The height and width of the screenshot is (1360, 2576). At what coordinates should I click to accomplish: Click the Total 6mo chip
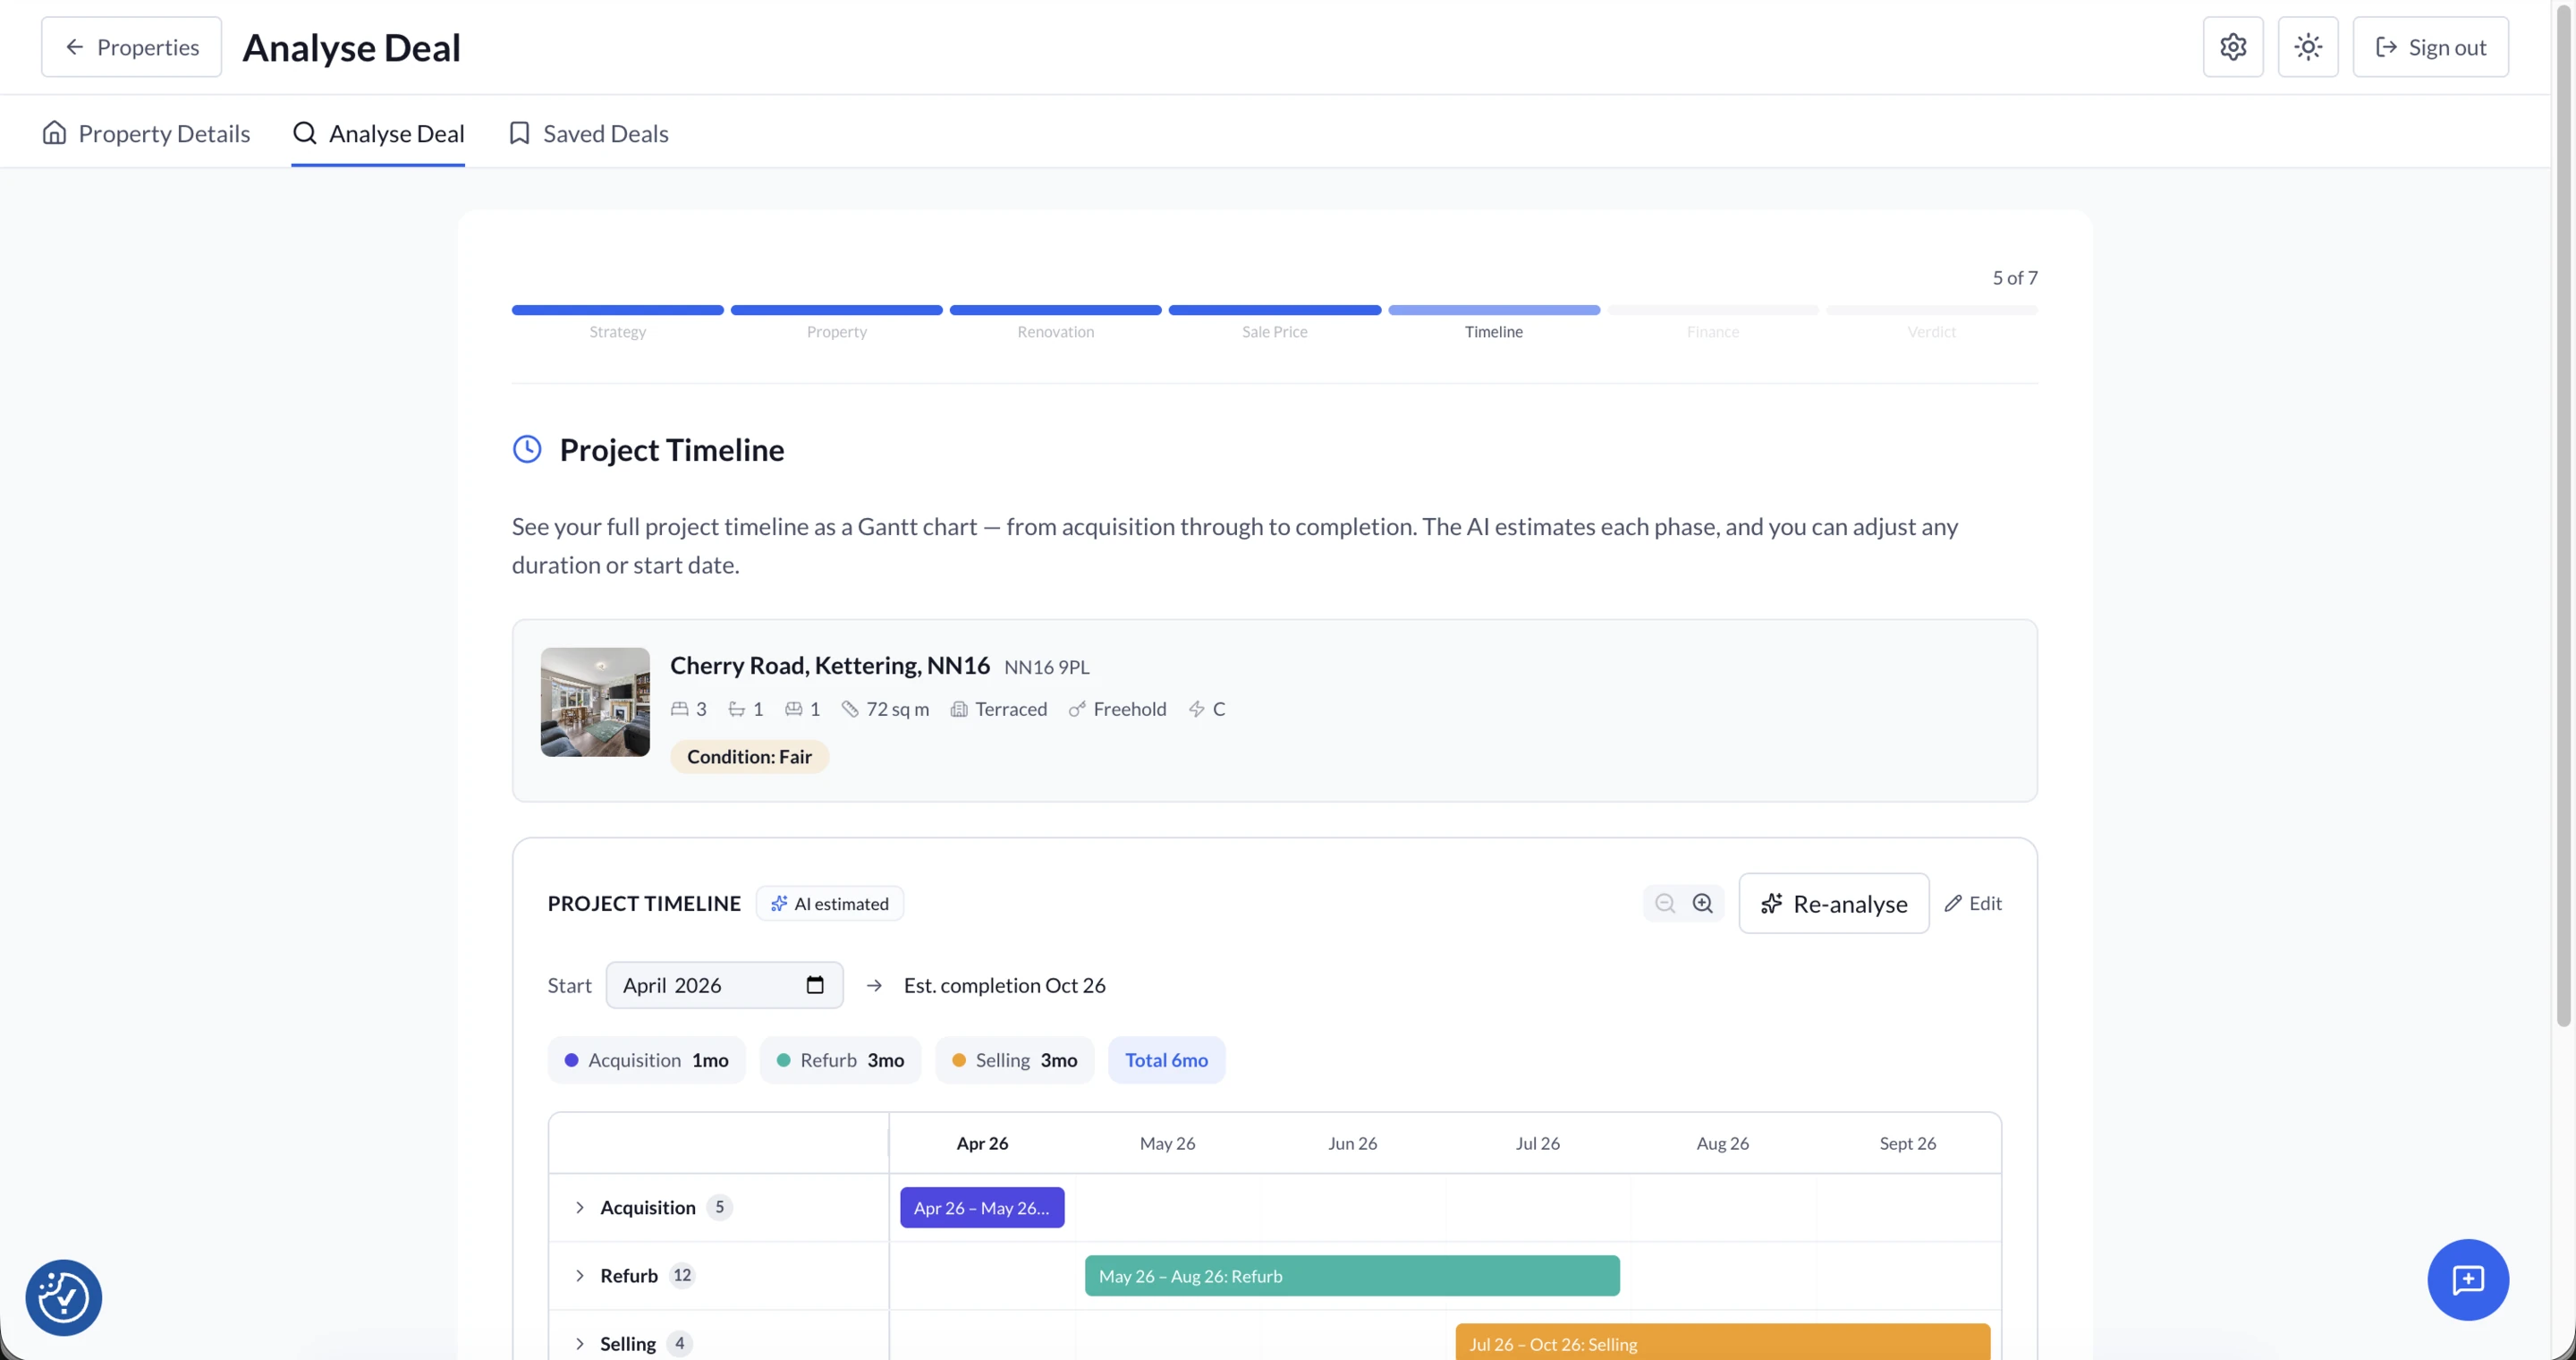[1166, 1060]
